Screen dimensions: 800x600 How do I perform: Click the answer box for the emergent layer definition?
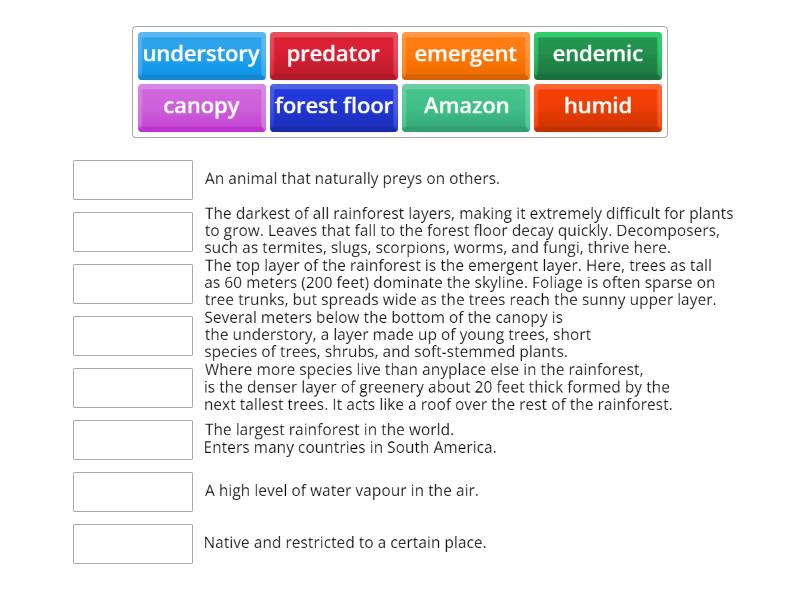[133, 284]
